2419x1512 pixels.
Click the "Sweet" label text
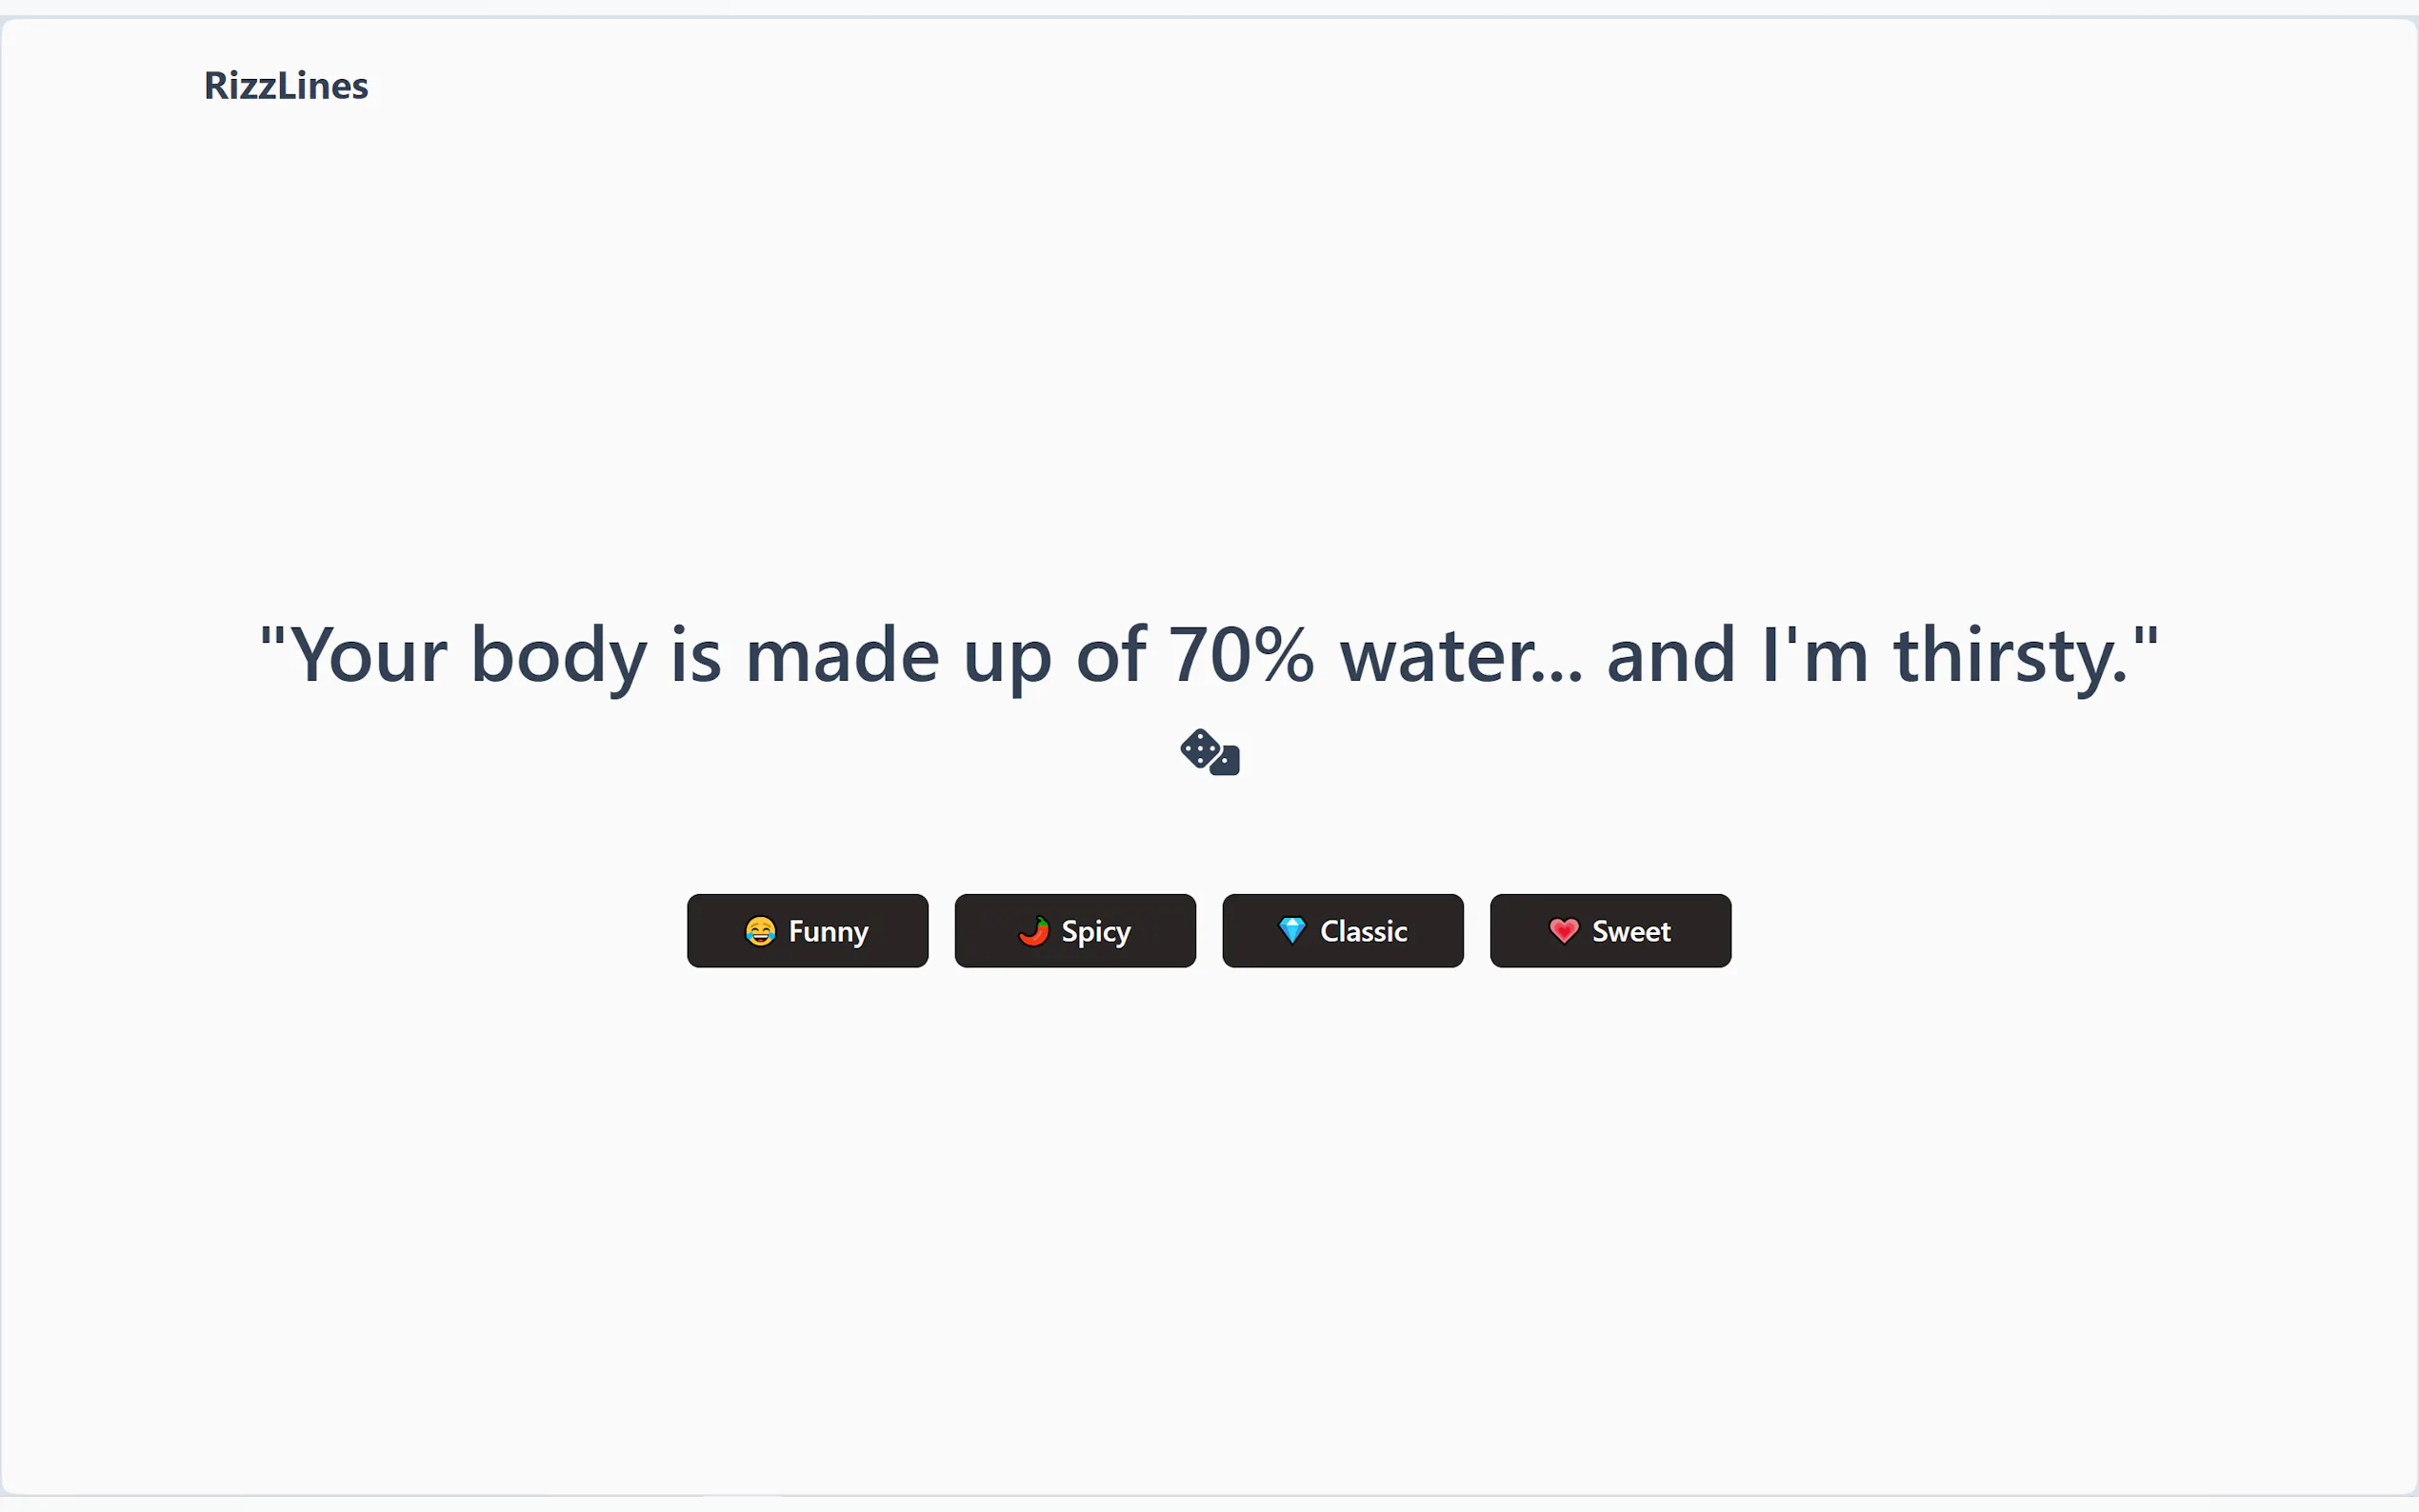click(1631, 931)
